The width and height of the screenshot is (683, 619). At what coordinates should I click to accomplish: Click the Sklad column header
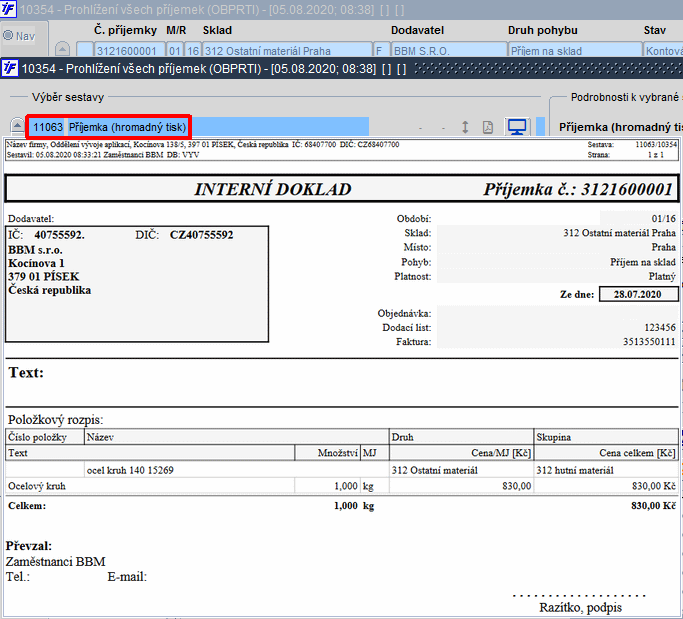[x=217, y=30]
